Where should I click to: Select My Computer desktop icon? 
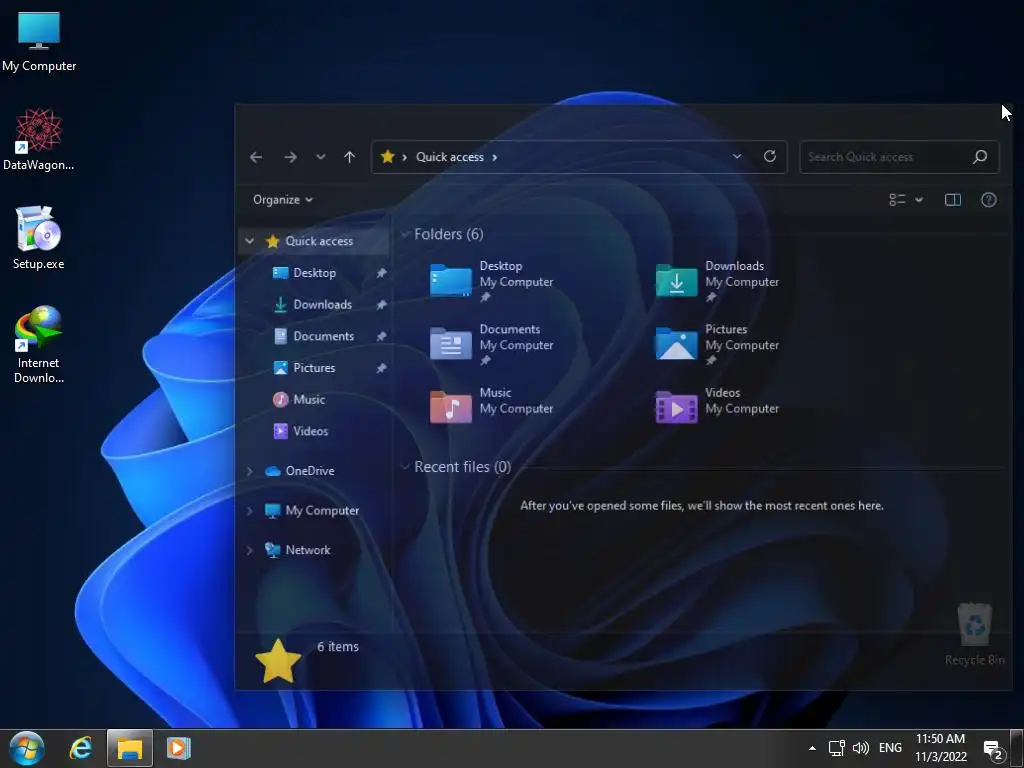39,42
